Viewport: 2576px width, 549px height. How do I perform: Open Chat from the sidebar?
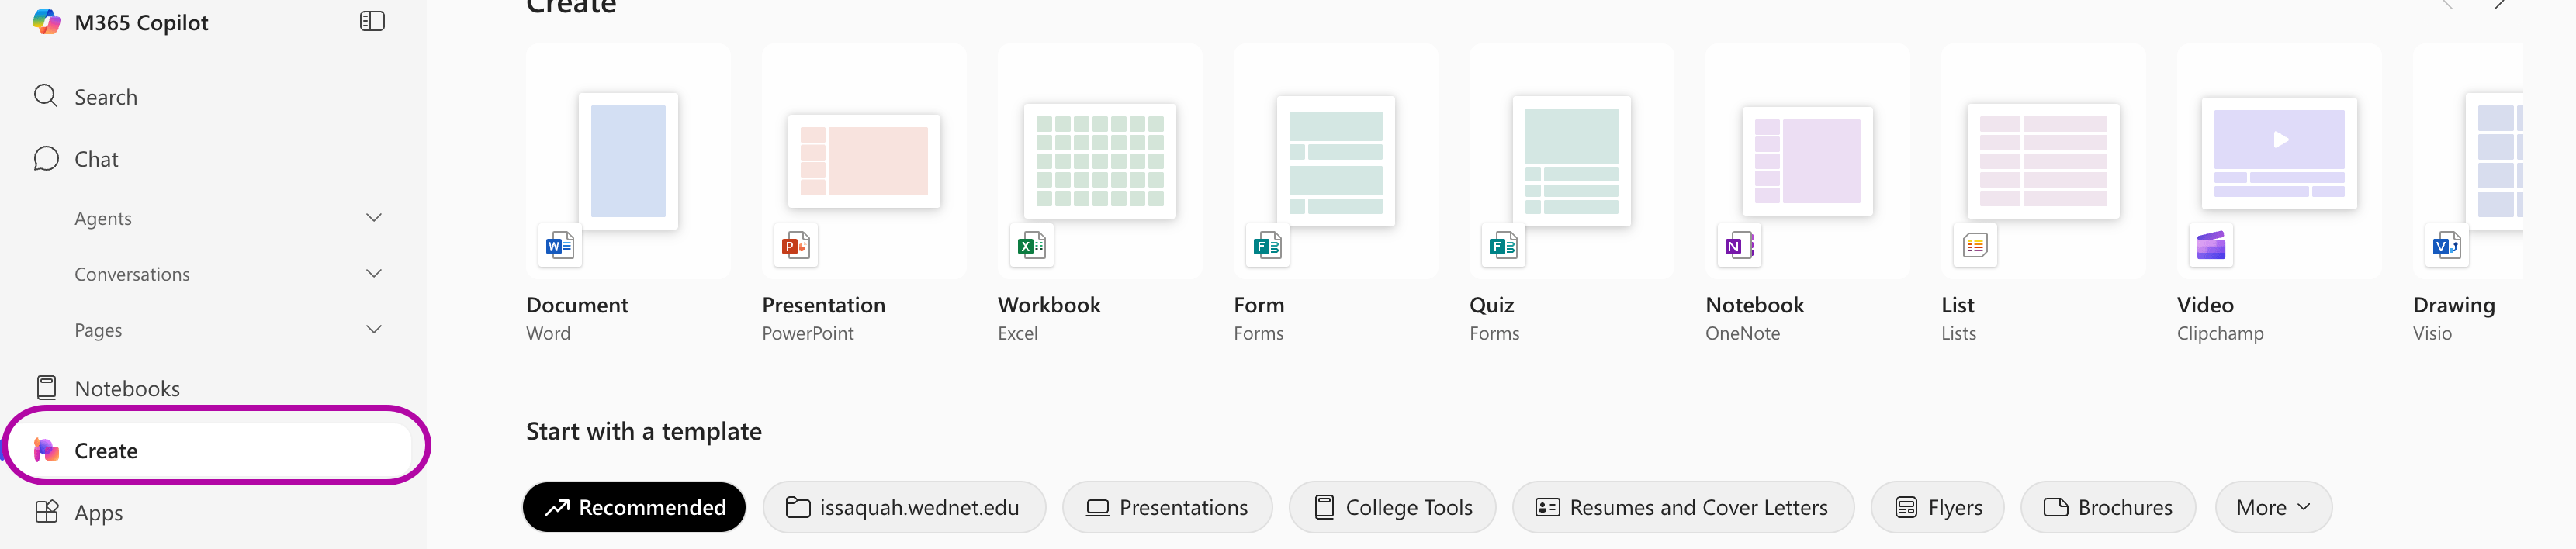(96, 159)
